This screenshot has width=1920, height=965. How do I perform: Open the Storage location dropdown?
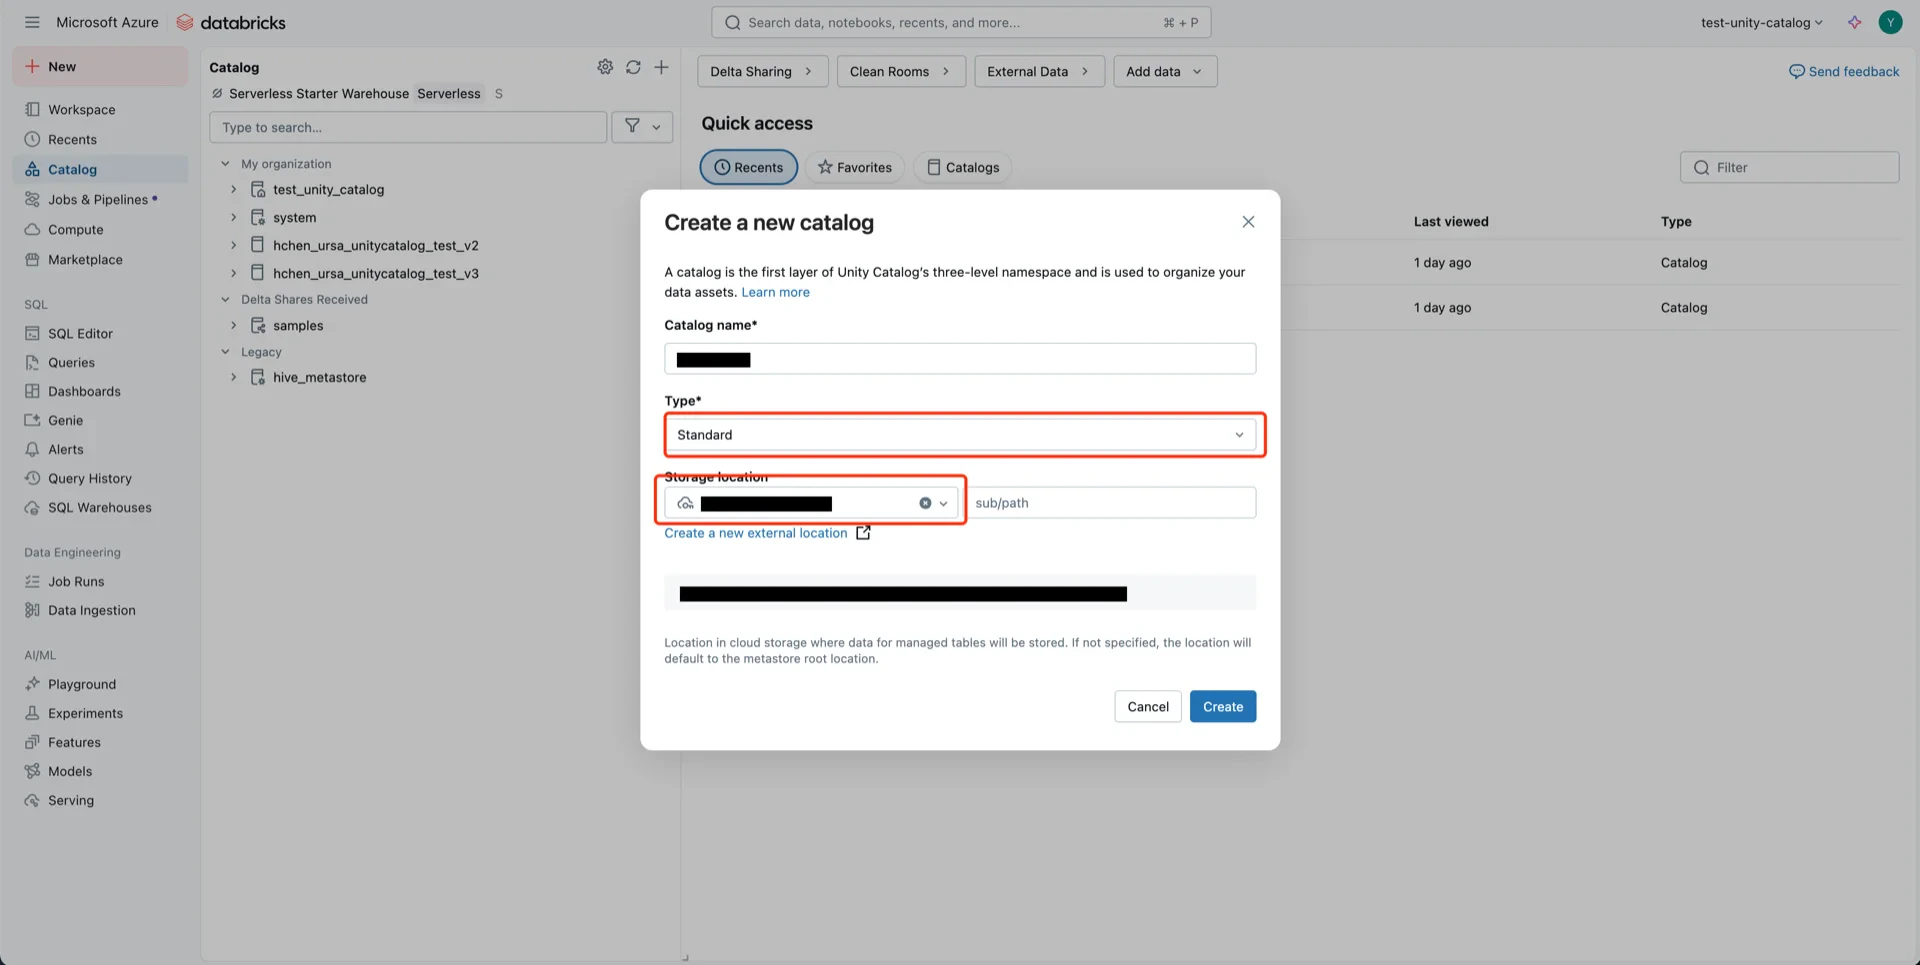811,503
